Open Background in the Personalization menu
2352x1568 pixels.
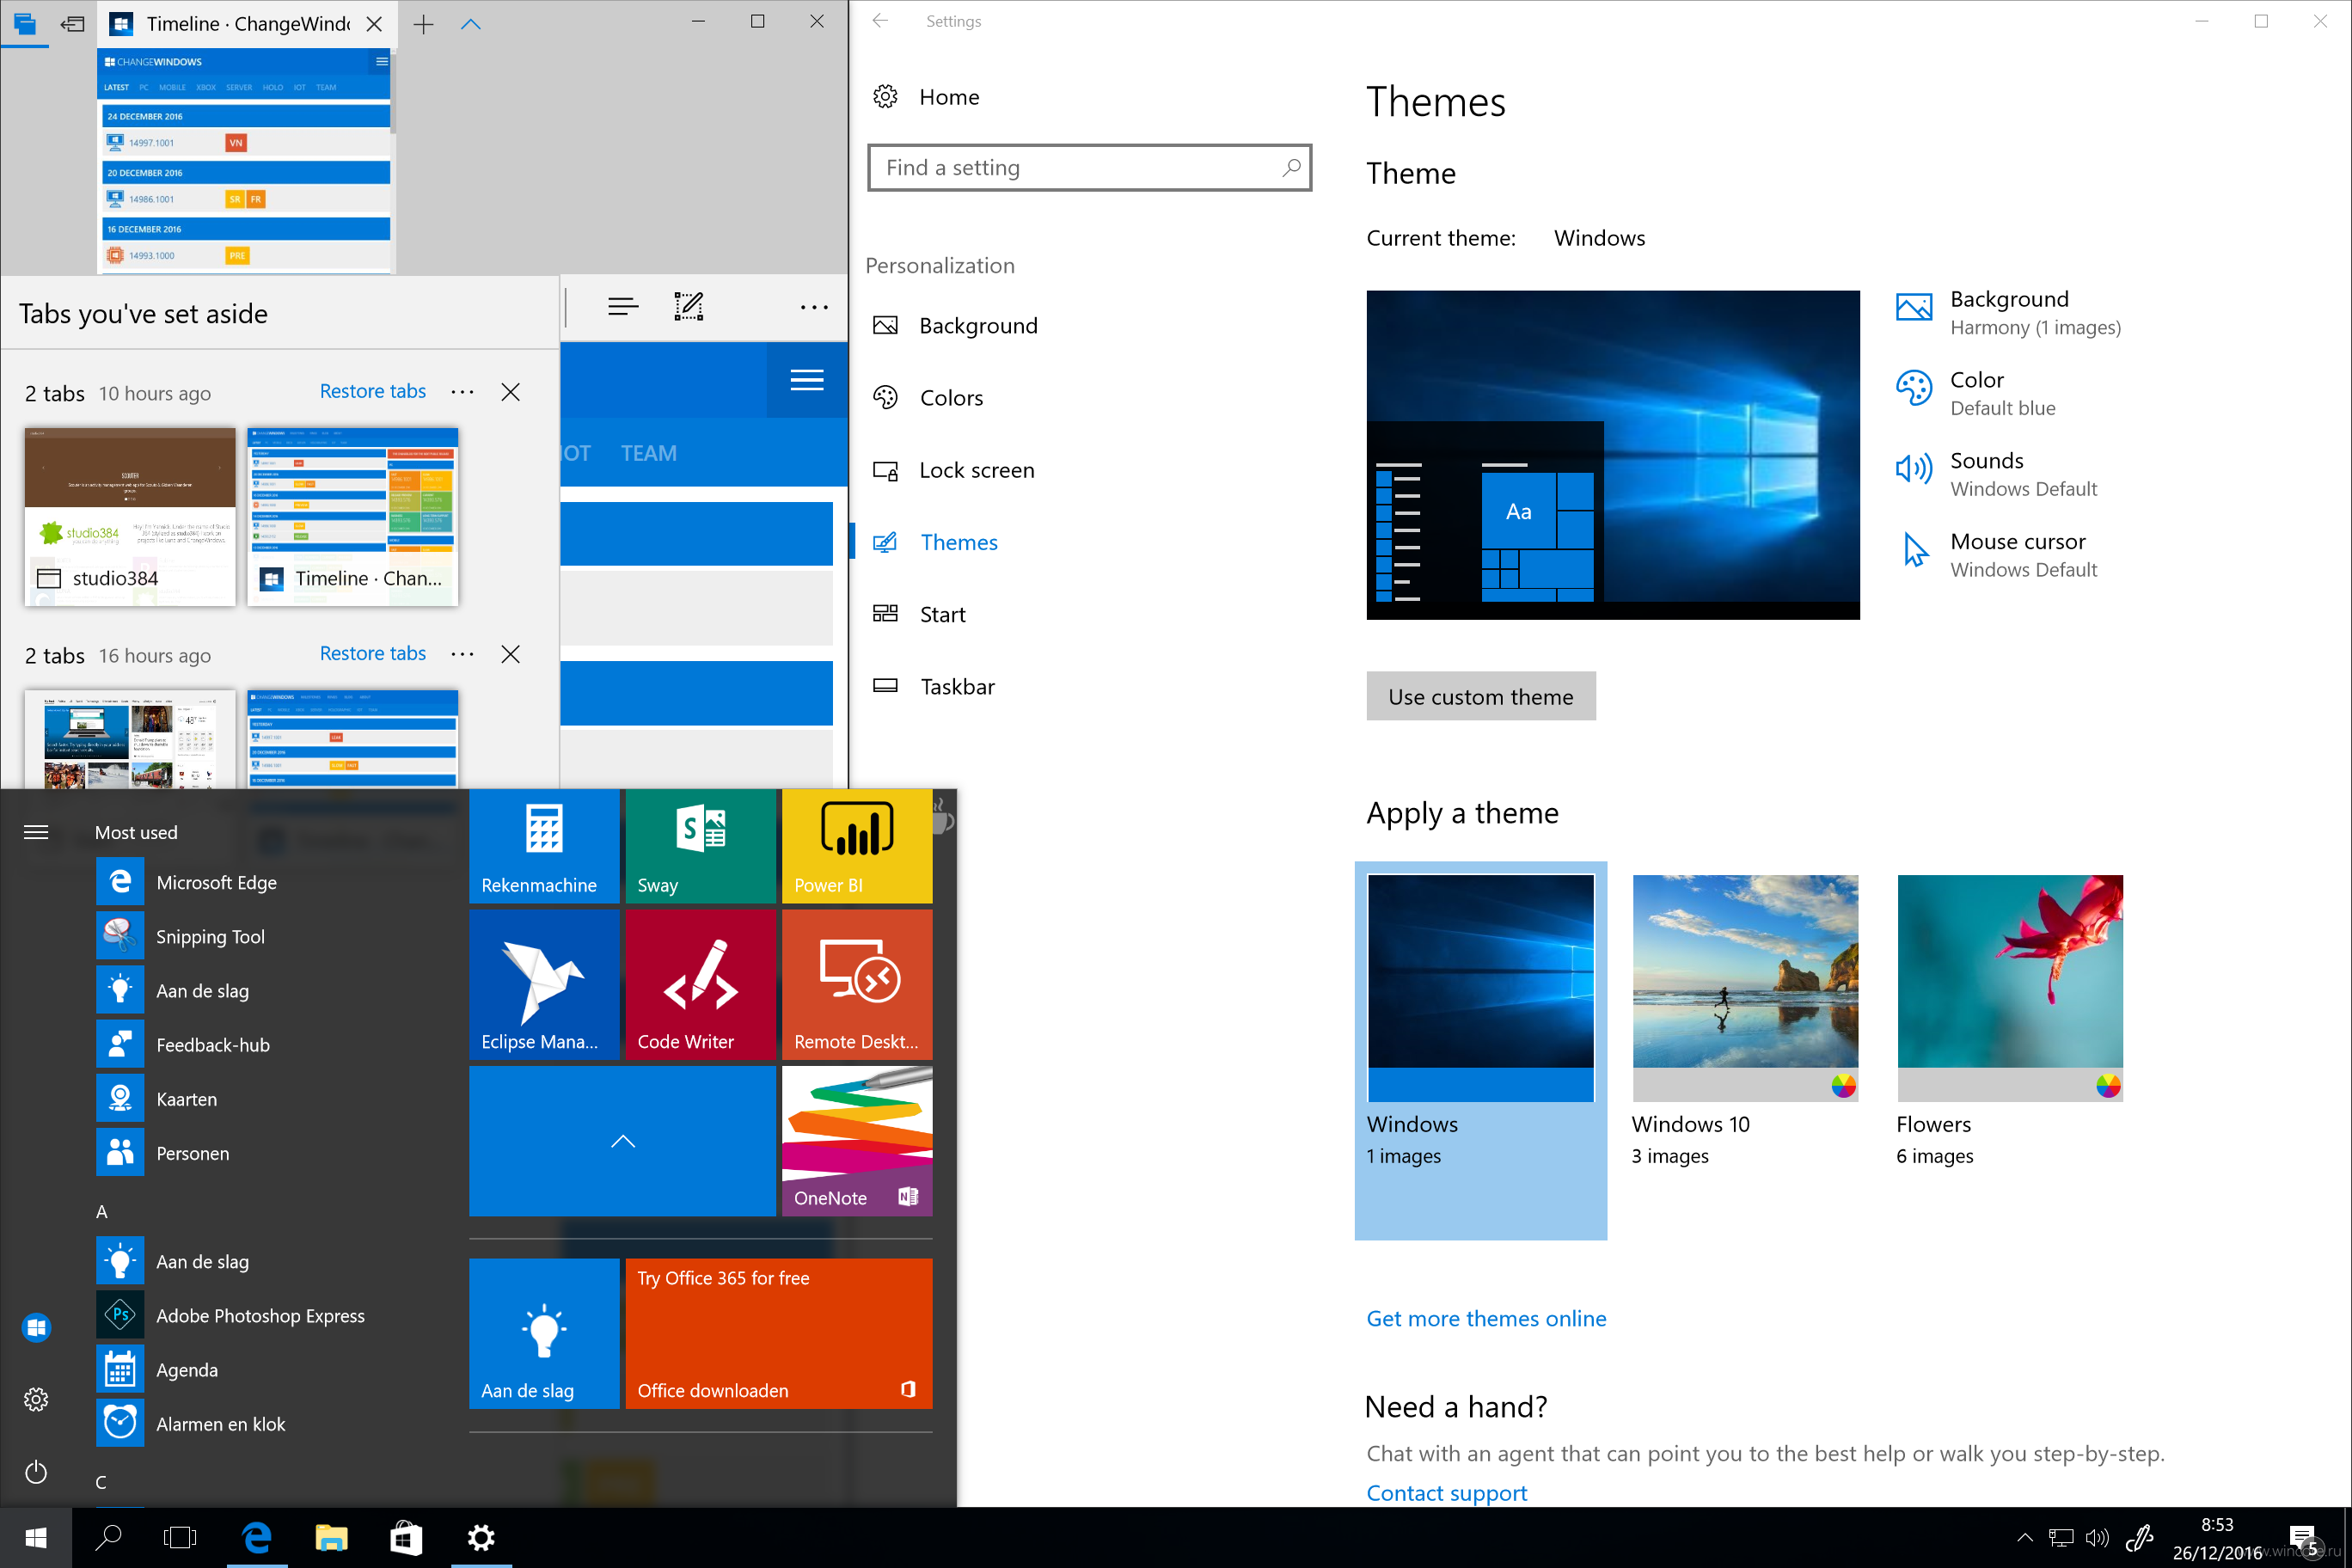957,326
